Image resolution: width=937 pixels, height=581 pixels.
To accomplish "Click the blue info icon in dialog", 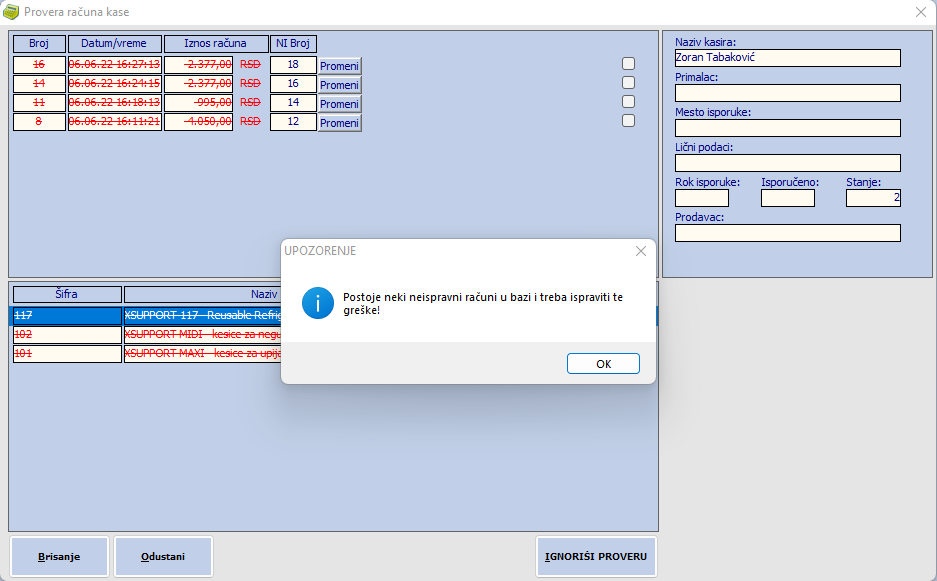I will coord(318,303).
